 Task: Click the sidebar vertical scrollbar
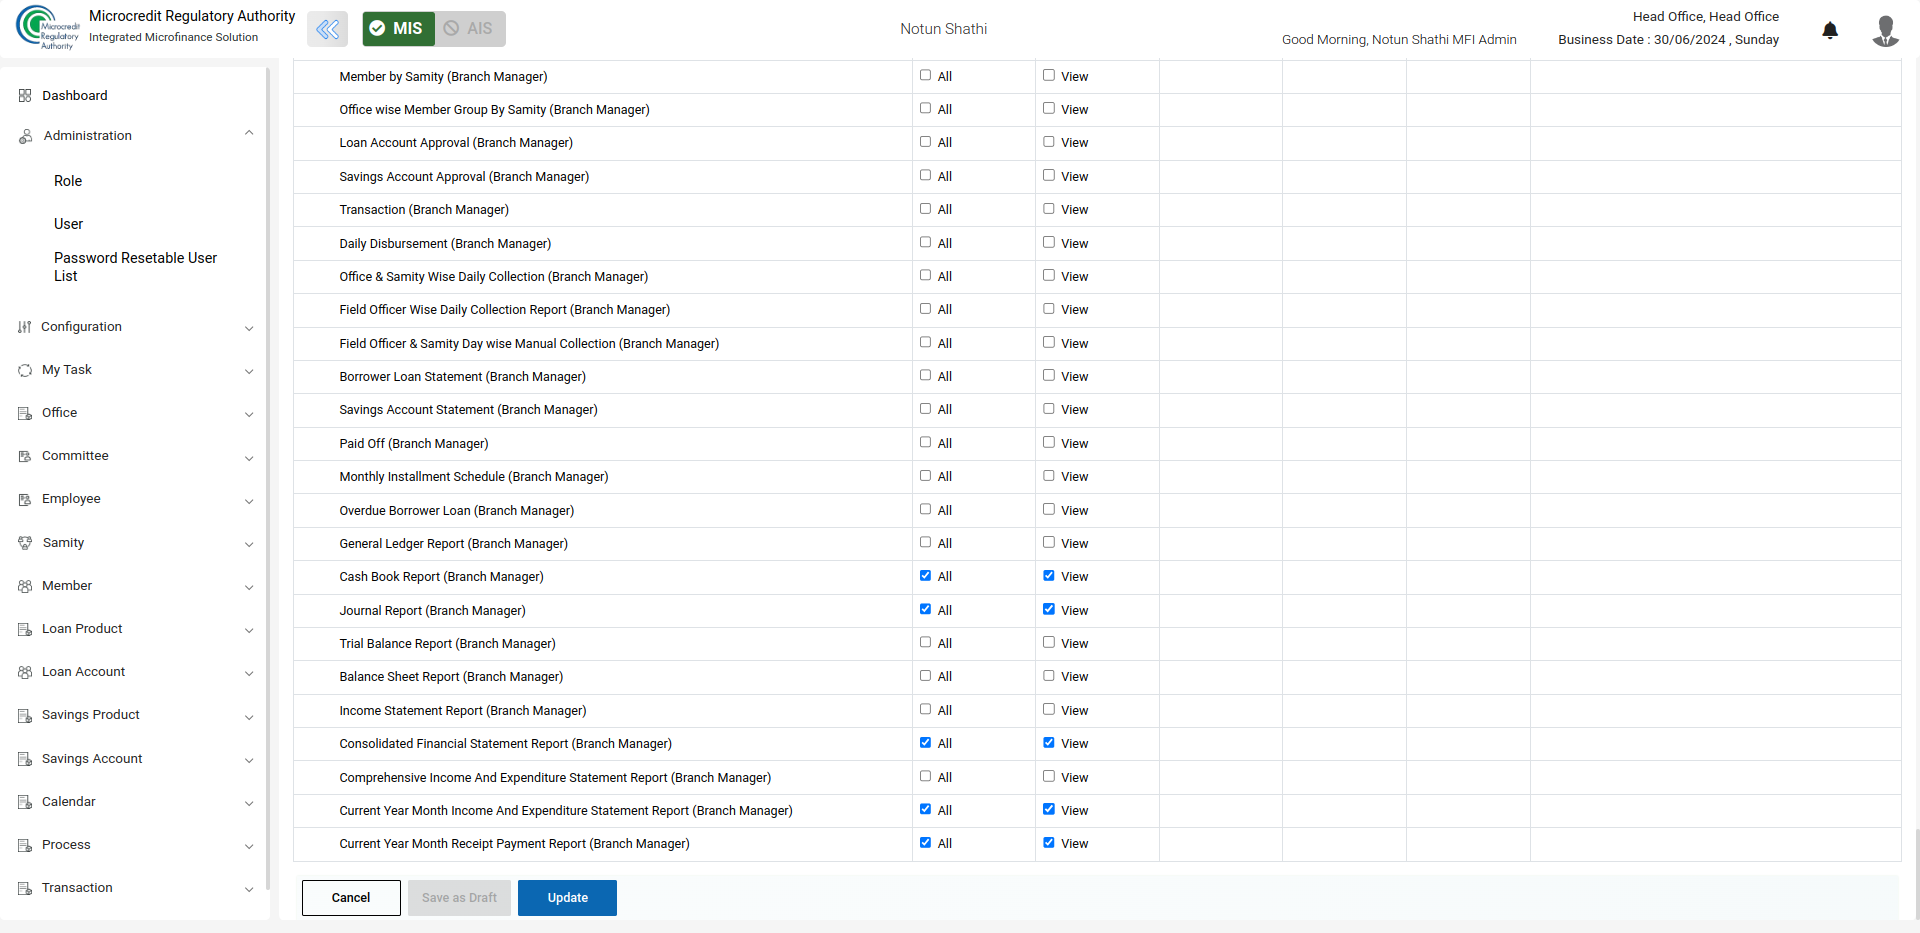pos(268,478)
